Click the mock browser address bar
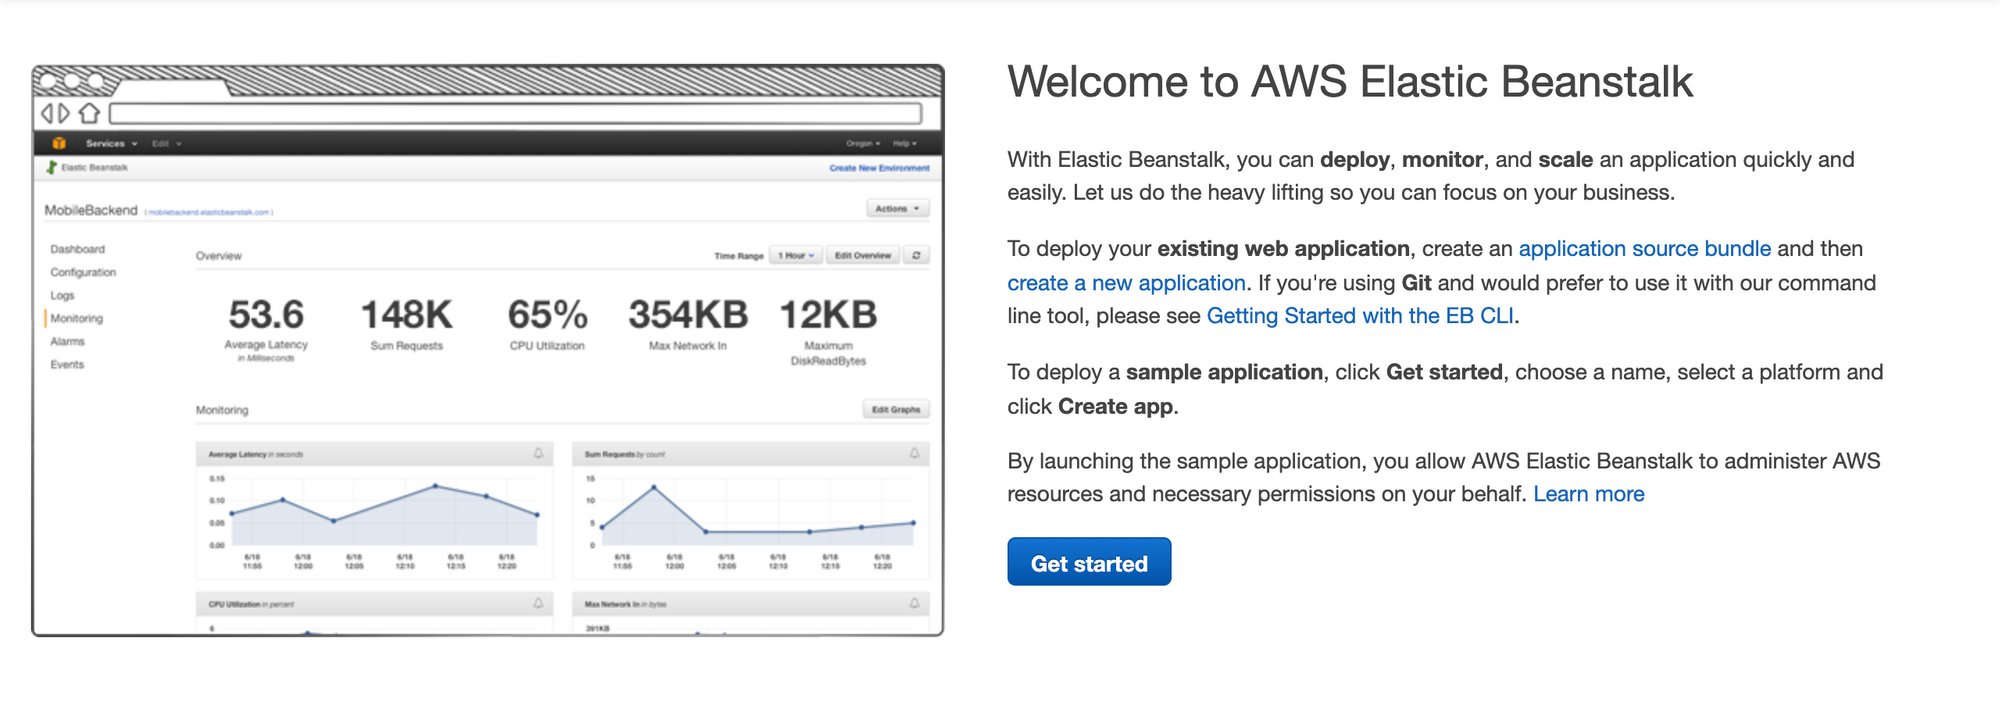Image resolution: width=2000 pixels, height=708 pixels. coord(515,113)
